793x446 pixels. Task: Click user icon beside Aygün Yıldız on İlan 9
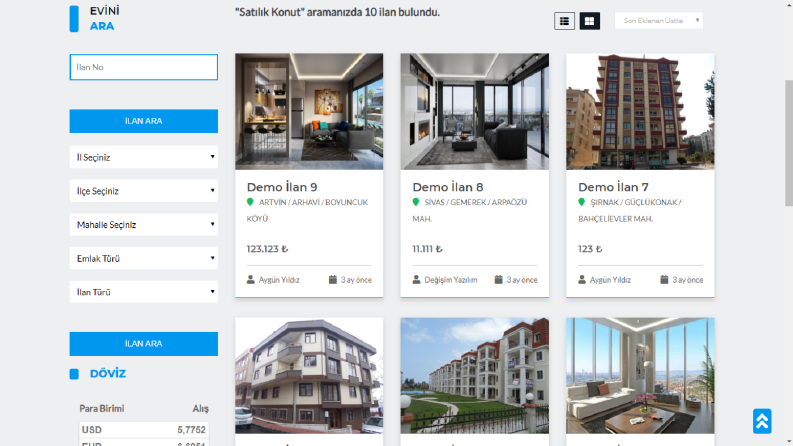tap(250, 280)
